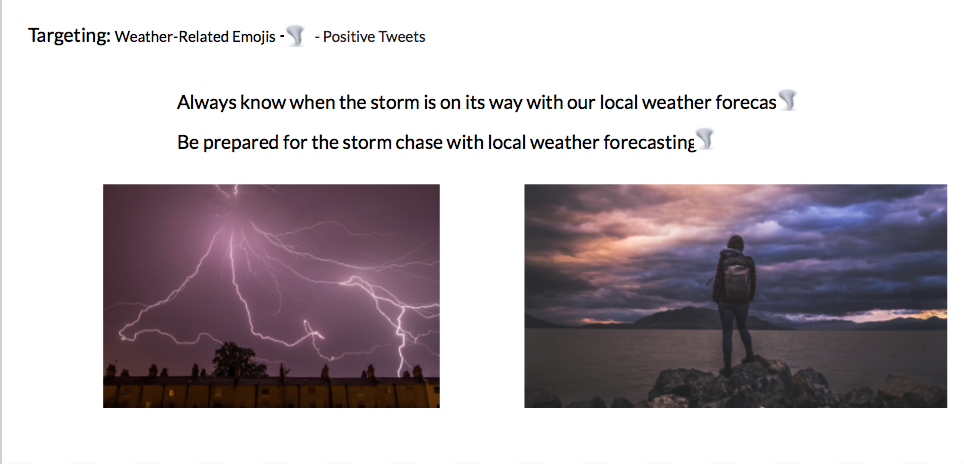Click the hiker's backpack in the lake photo
The width and height of the screenshot is (964, 464).
(x=738, y=278)
